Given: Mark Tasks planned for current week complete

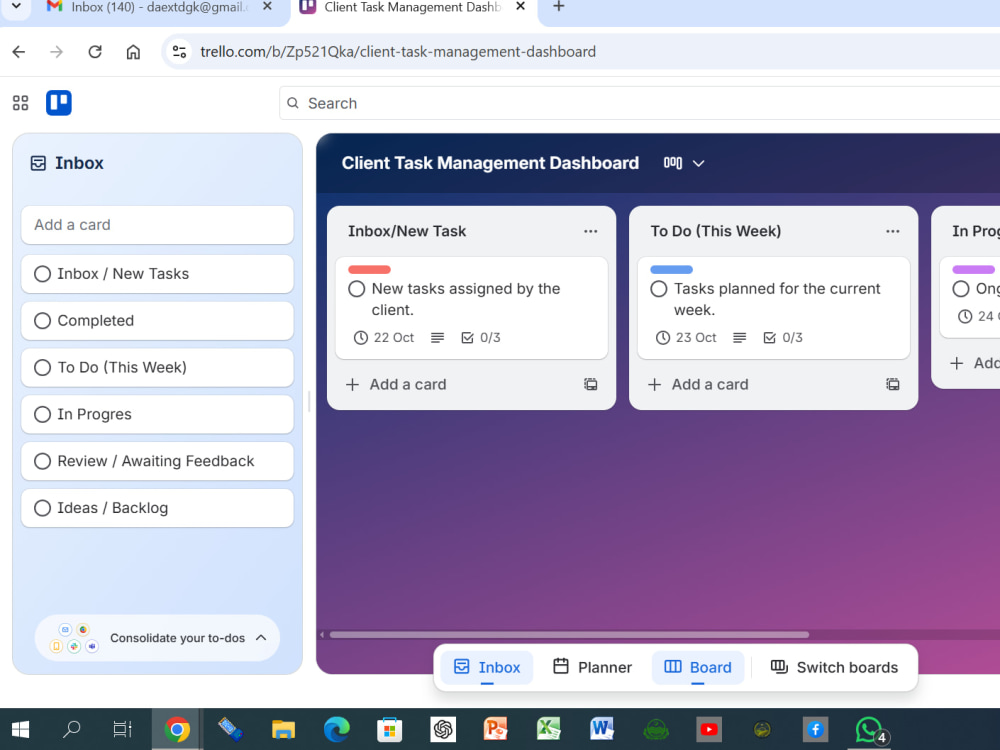Looking at the screenshot, I should (x=659, y=289).
